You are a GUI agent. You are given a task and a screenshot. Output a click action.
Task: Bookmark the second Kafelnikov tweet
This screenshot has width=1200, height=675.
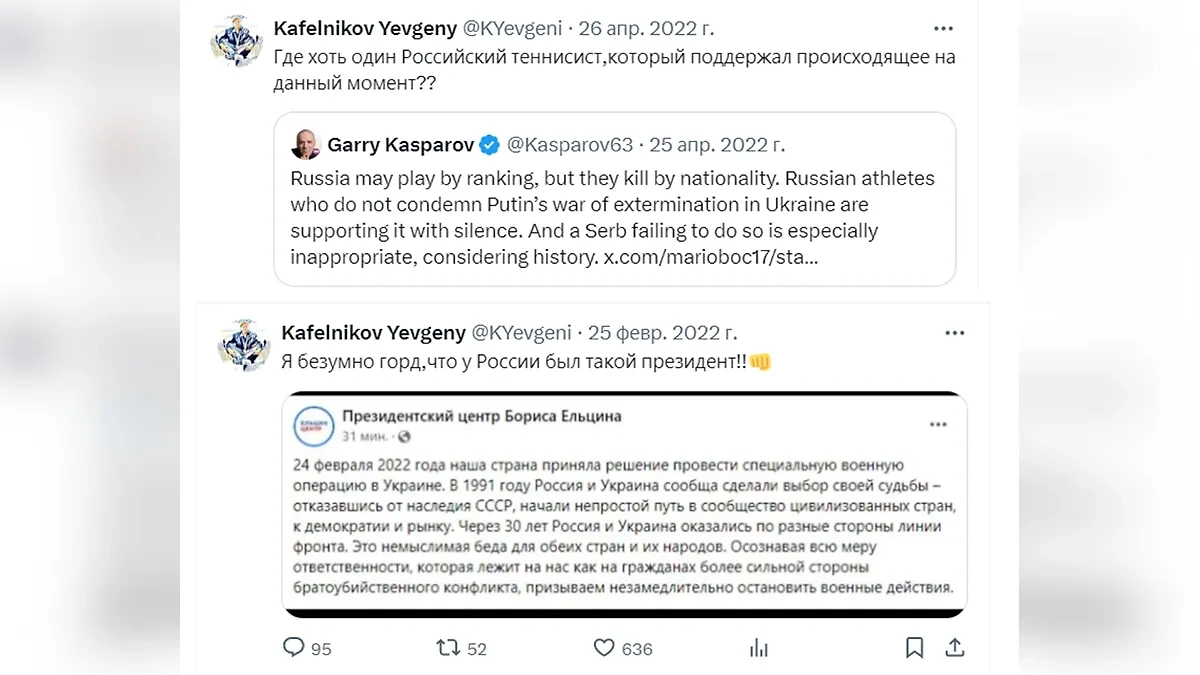click(914, 648)
